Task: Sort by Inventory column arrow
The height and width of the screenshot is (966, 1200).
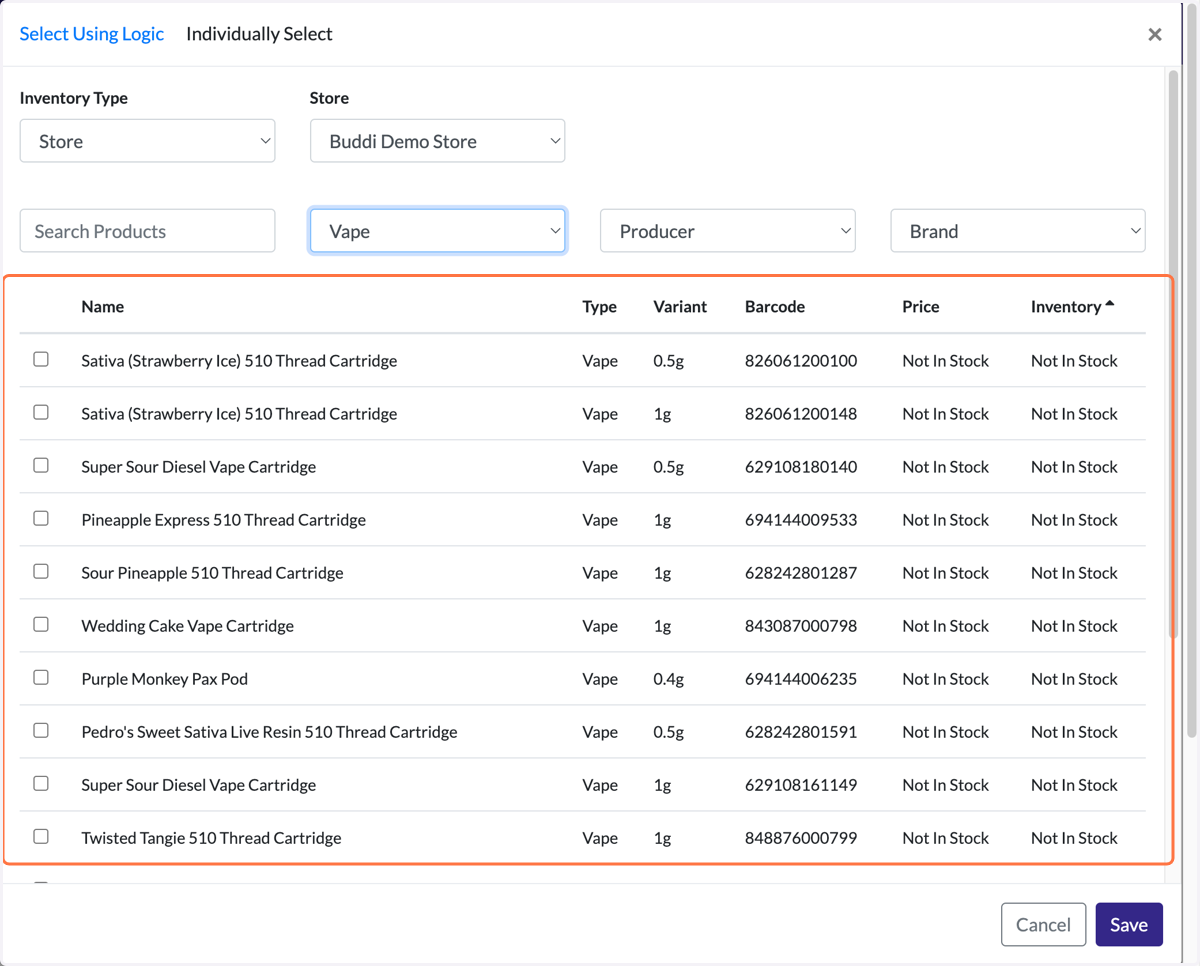Action: pyautogui.click(x=1109, y=305)
